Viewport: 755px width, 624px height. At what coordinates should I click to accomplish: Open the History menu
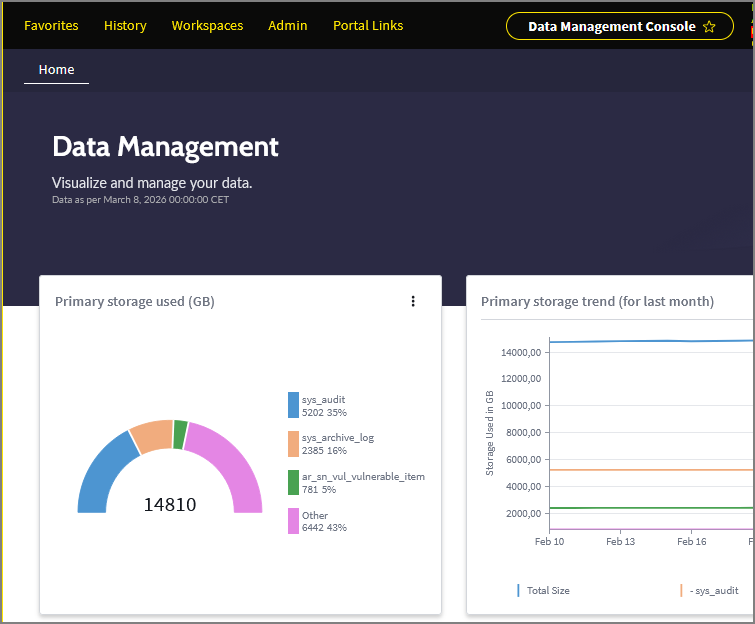125,25
